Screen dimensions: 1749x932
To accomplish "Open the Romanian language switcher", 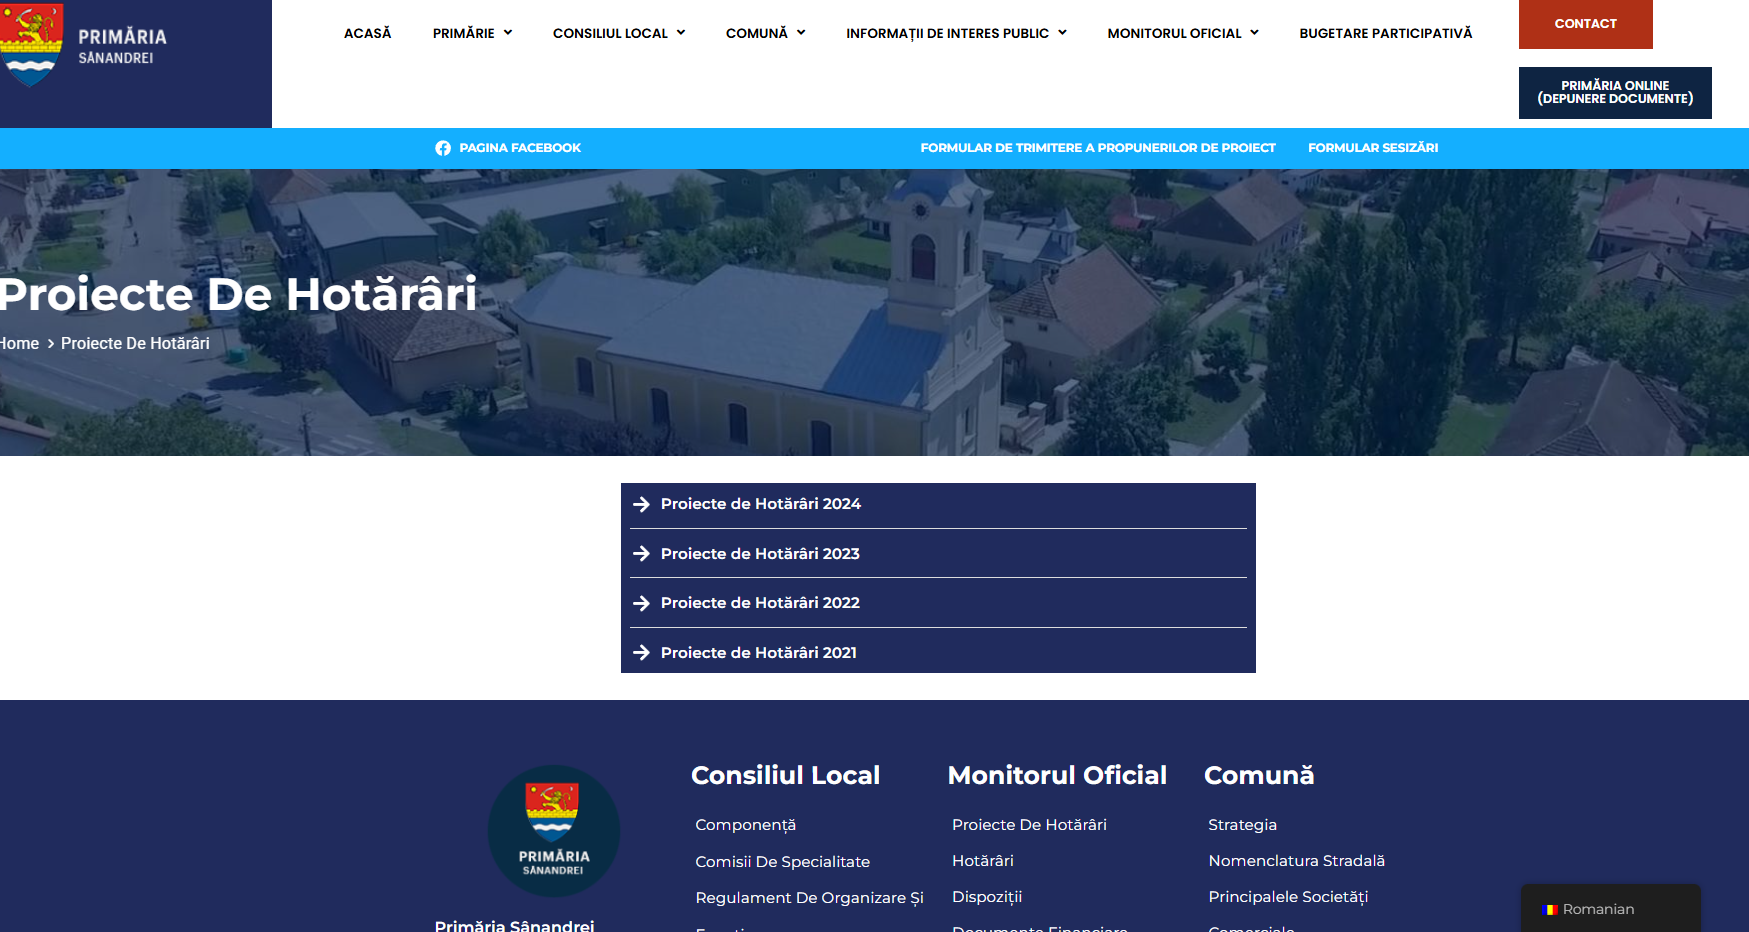I will [1609, 909].
